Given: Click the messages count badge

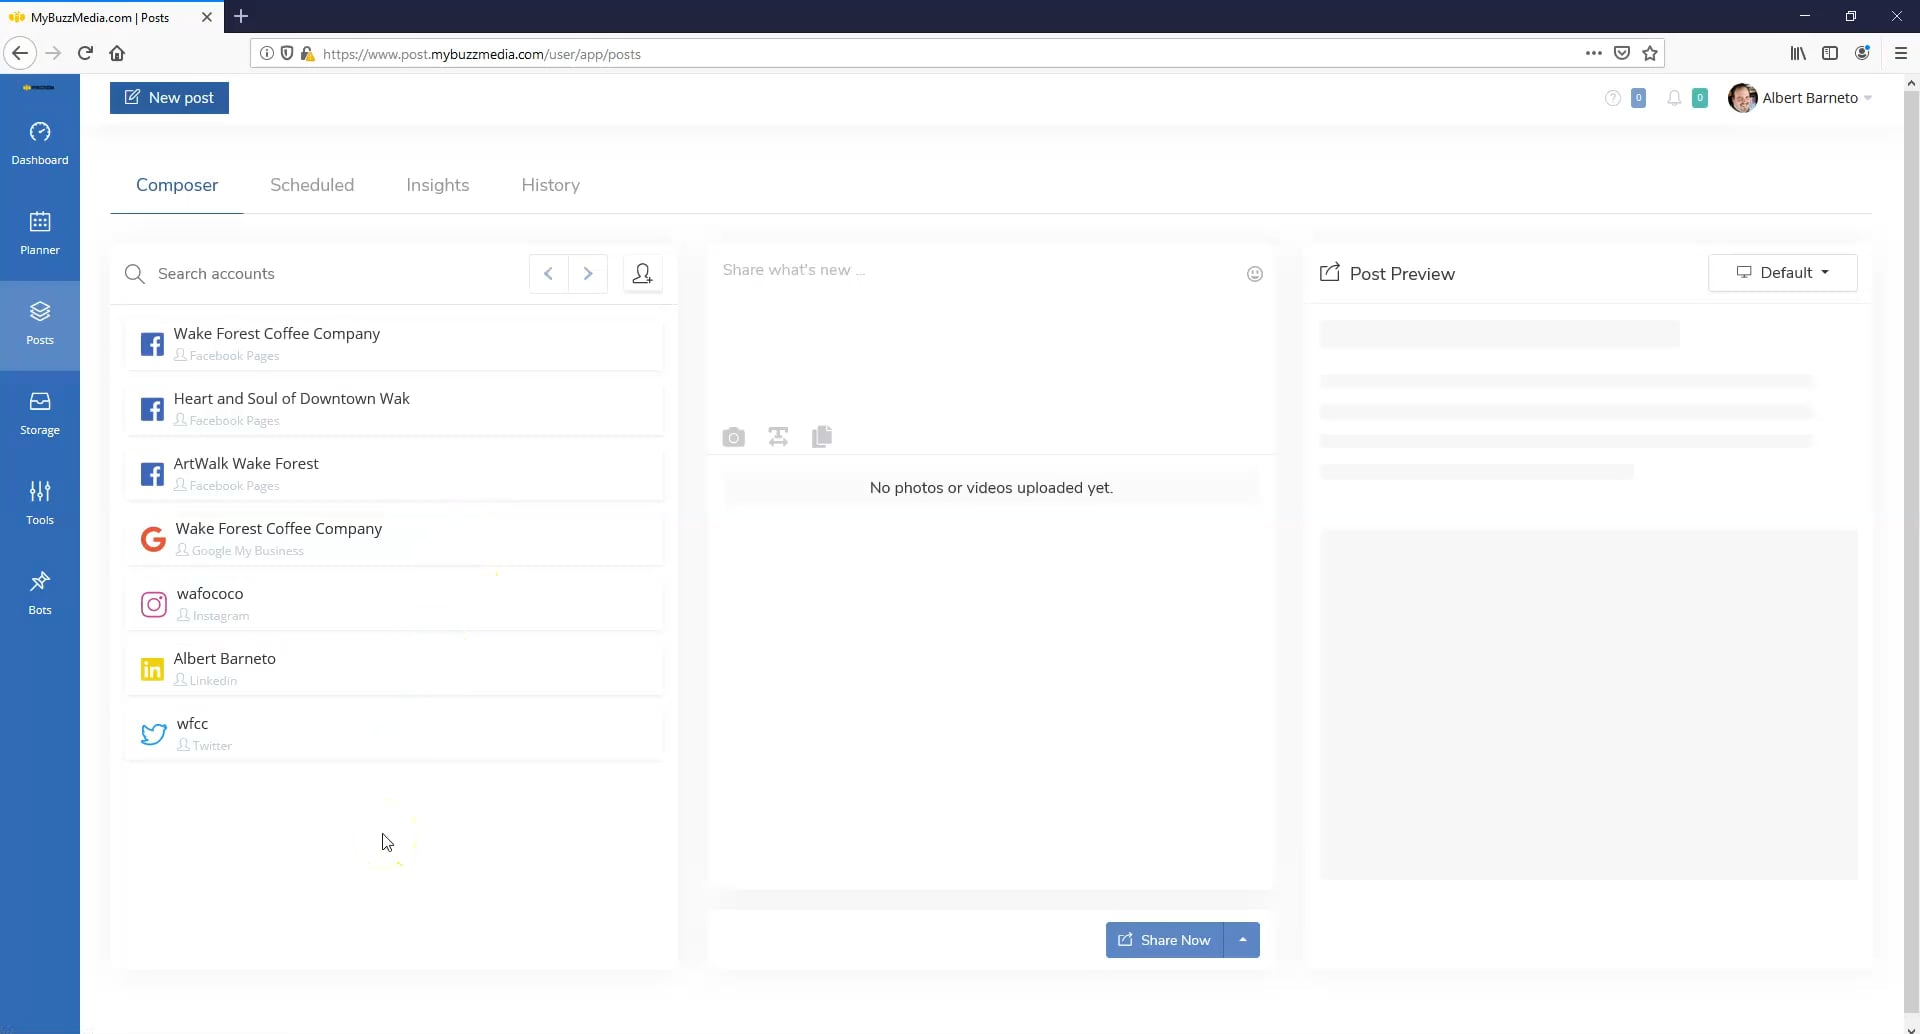Looking at the screenshot, I should tap(1638, 98).
